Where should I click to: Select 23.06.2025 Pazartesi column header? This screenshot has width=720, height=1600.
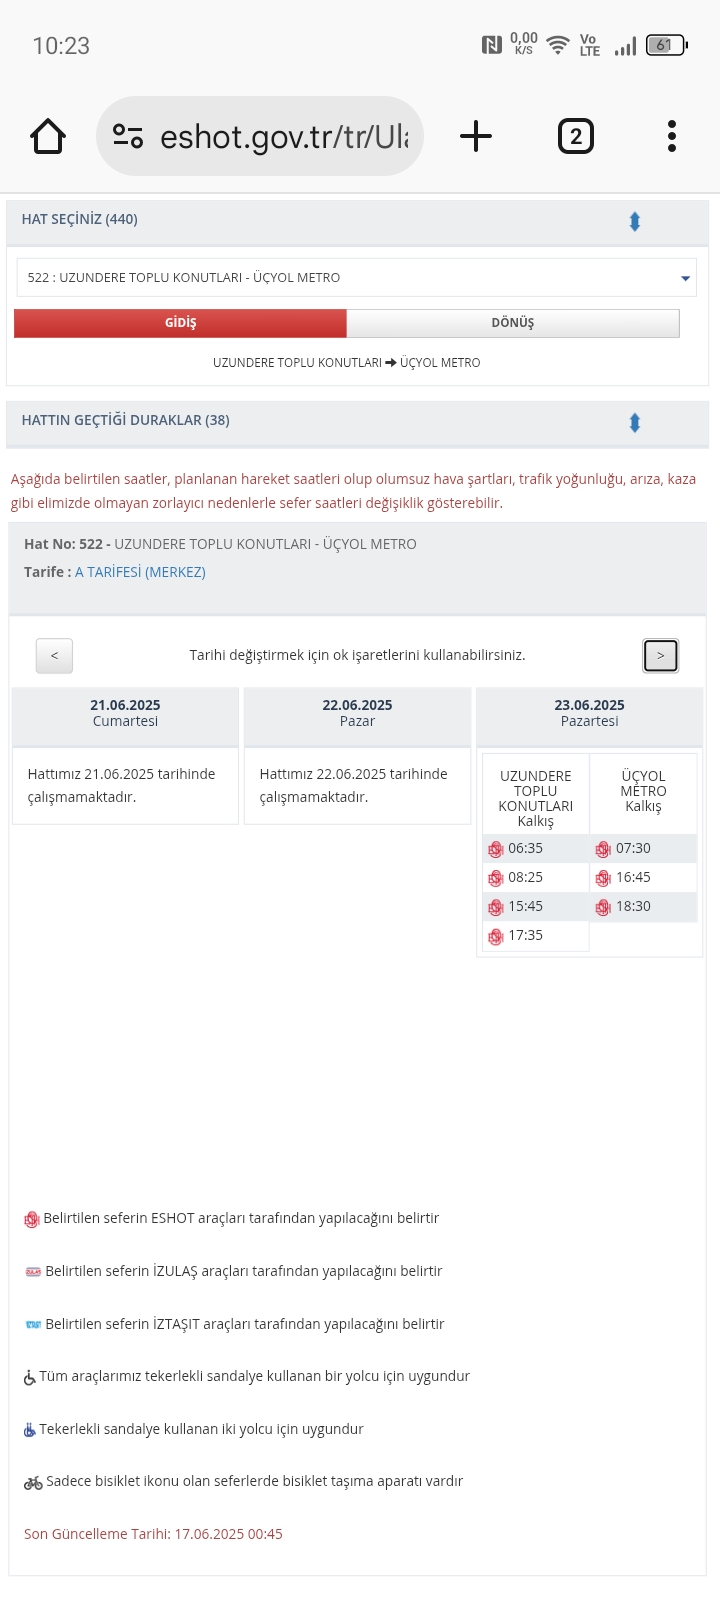click(589, 713)
